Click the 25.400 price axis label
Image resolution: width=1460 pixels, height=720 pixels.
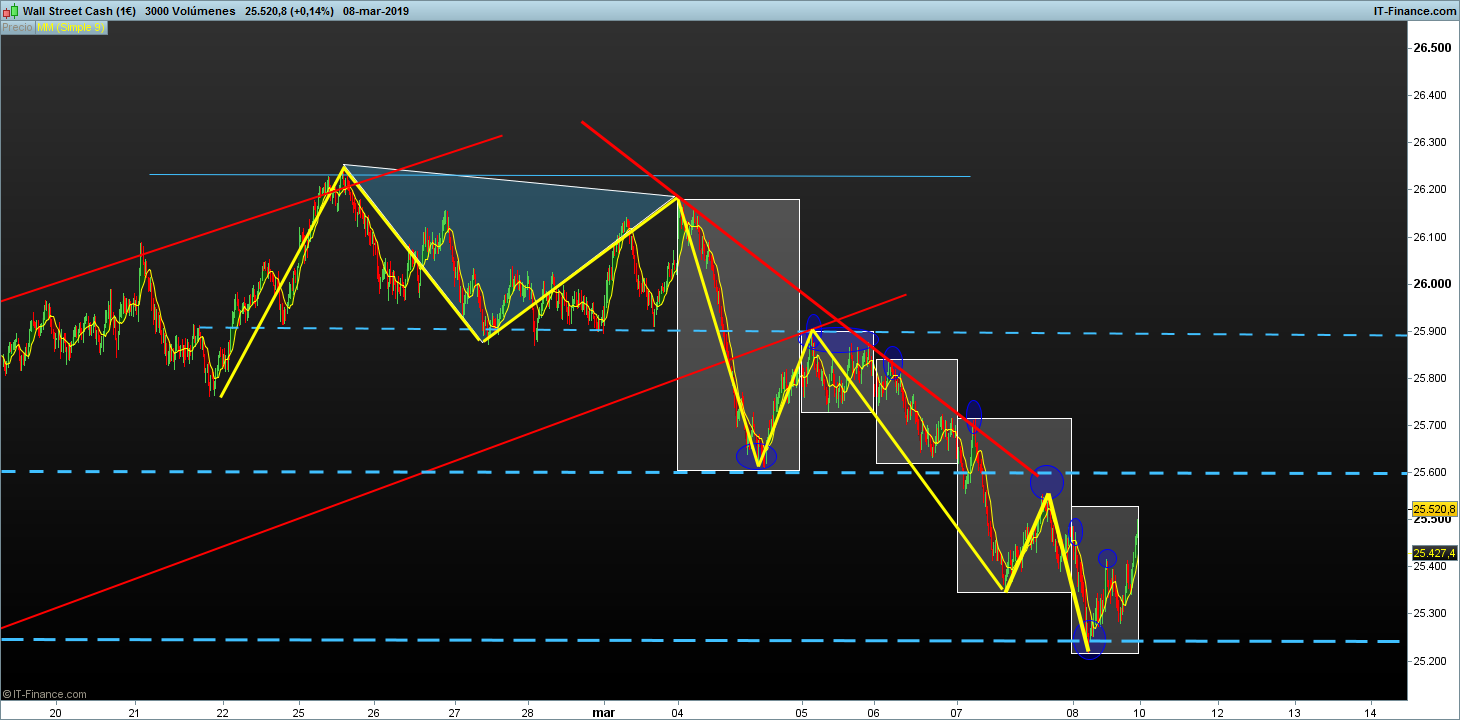pos(1432,566)
